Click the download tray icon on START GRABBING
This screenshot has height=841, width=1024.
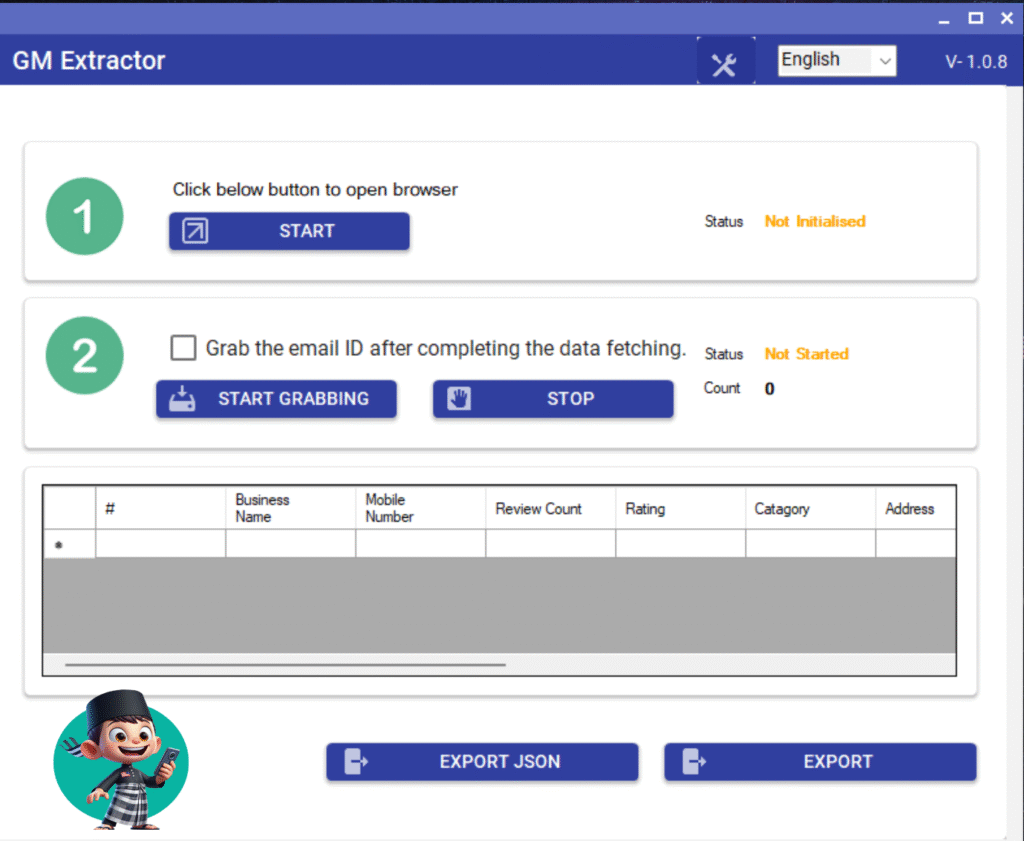pos(182,398)
